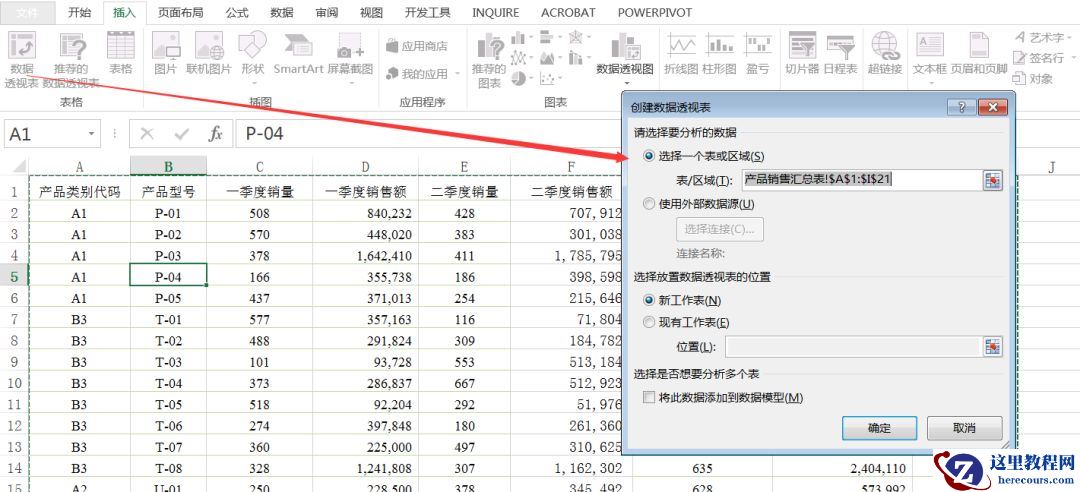Click the help question mark in the dialog title bar
The image size is (1080, 492).
click(962, 107)
